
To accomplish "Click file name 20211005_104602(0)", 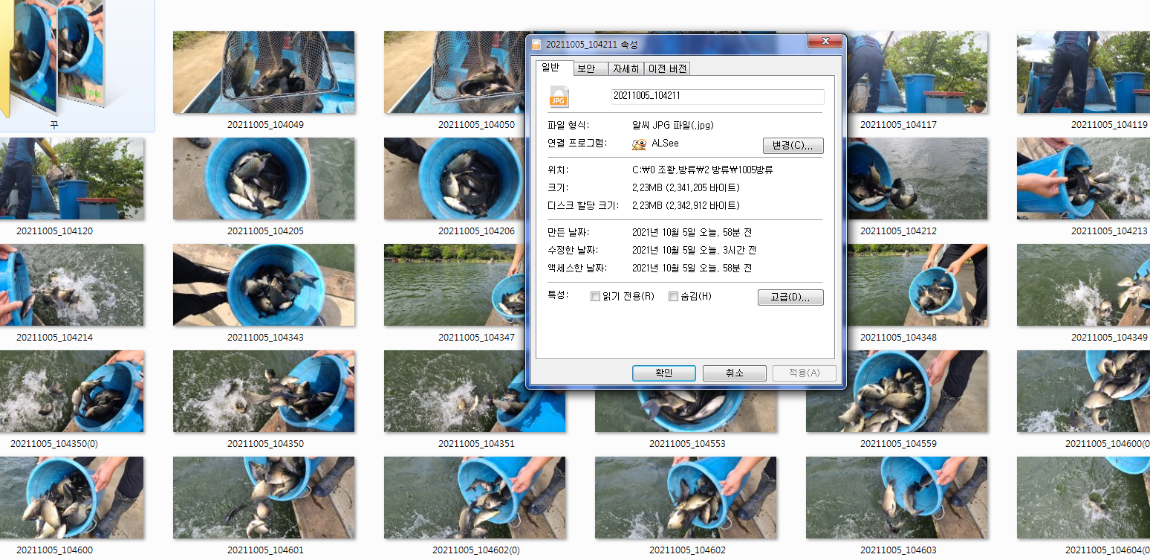I will (476, 550).
